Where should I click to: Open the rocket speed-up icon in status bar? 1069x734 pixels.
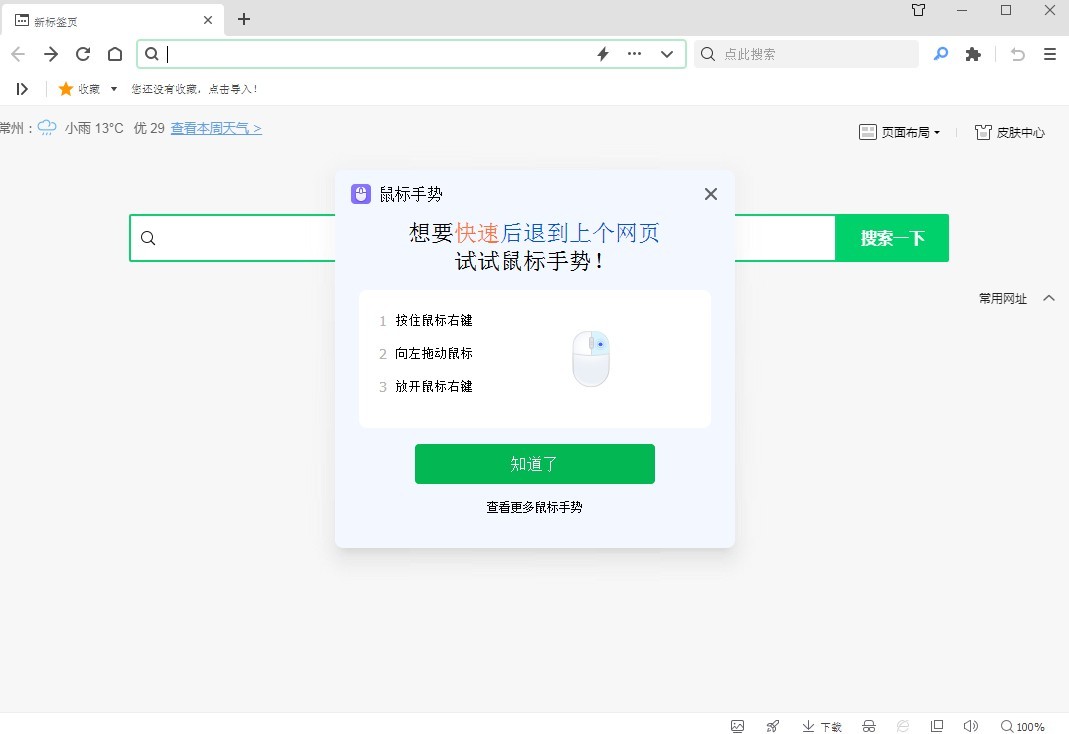[x=772, y=726]
